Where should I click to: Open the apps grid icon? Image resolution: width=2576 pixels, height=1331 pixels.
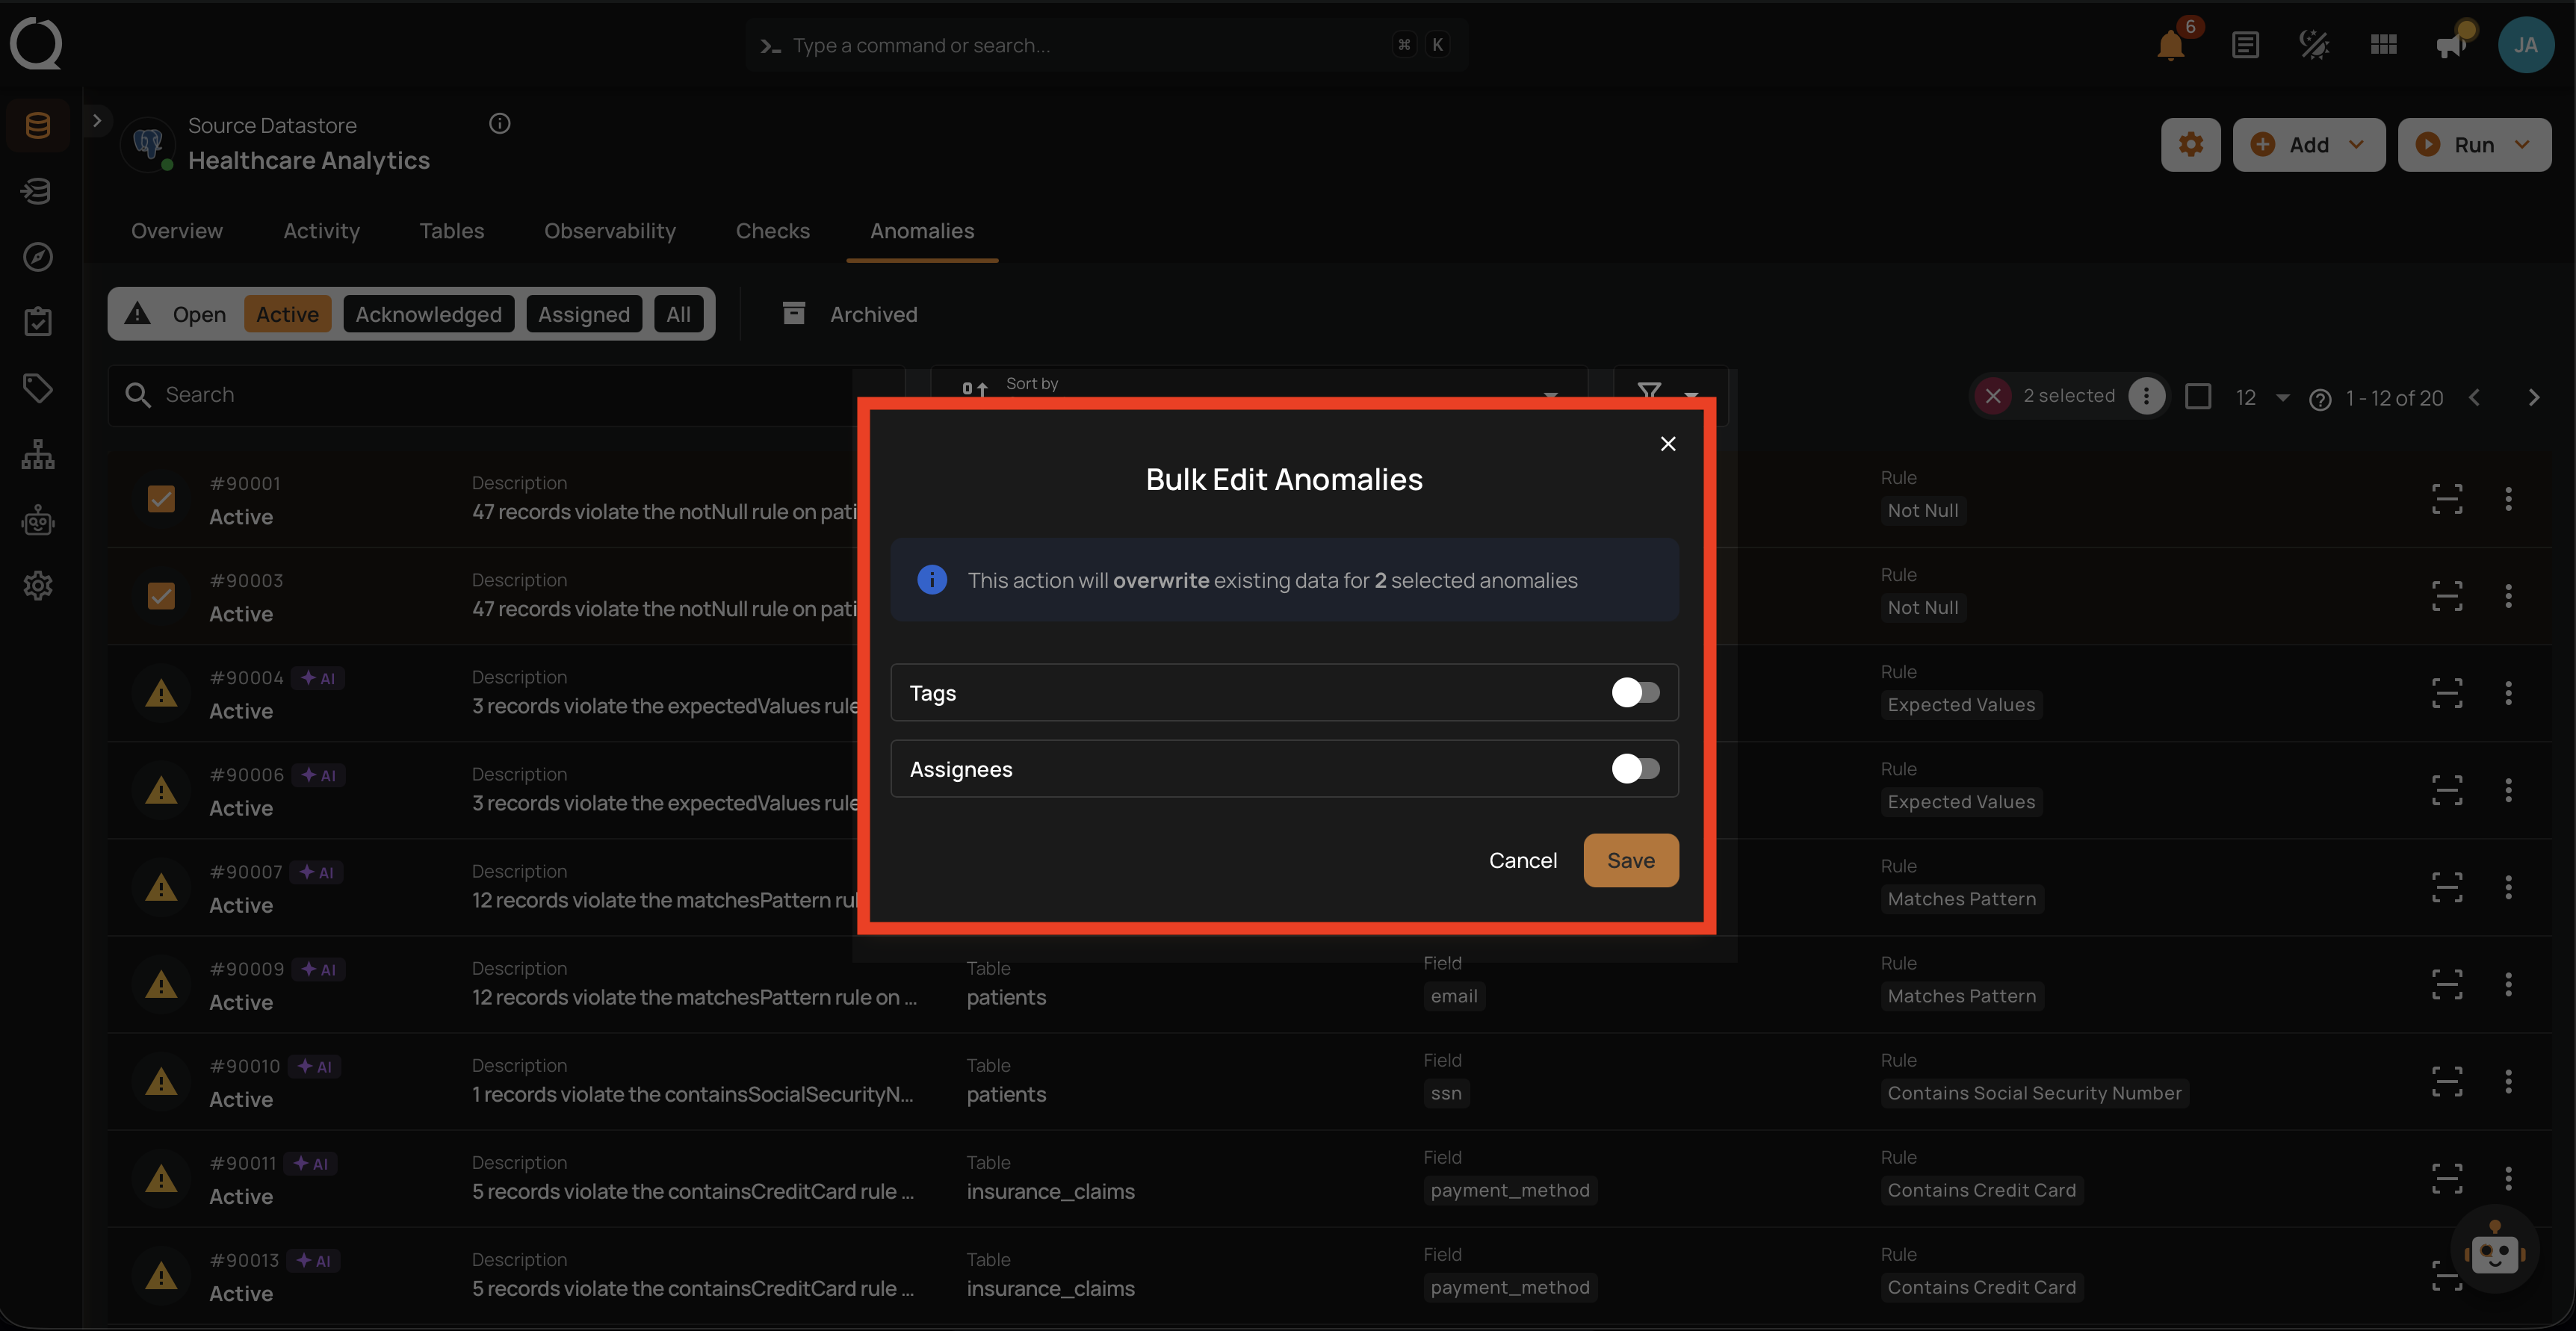click(x=2383, y=45)
